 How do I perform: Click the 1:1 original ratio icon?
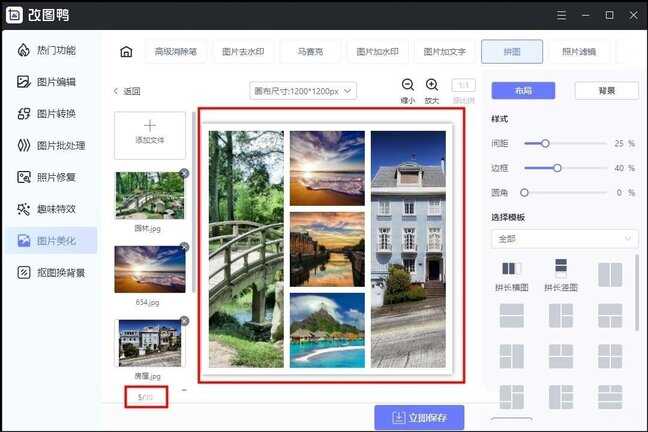pyautogui.click(x=463, y=85)
